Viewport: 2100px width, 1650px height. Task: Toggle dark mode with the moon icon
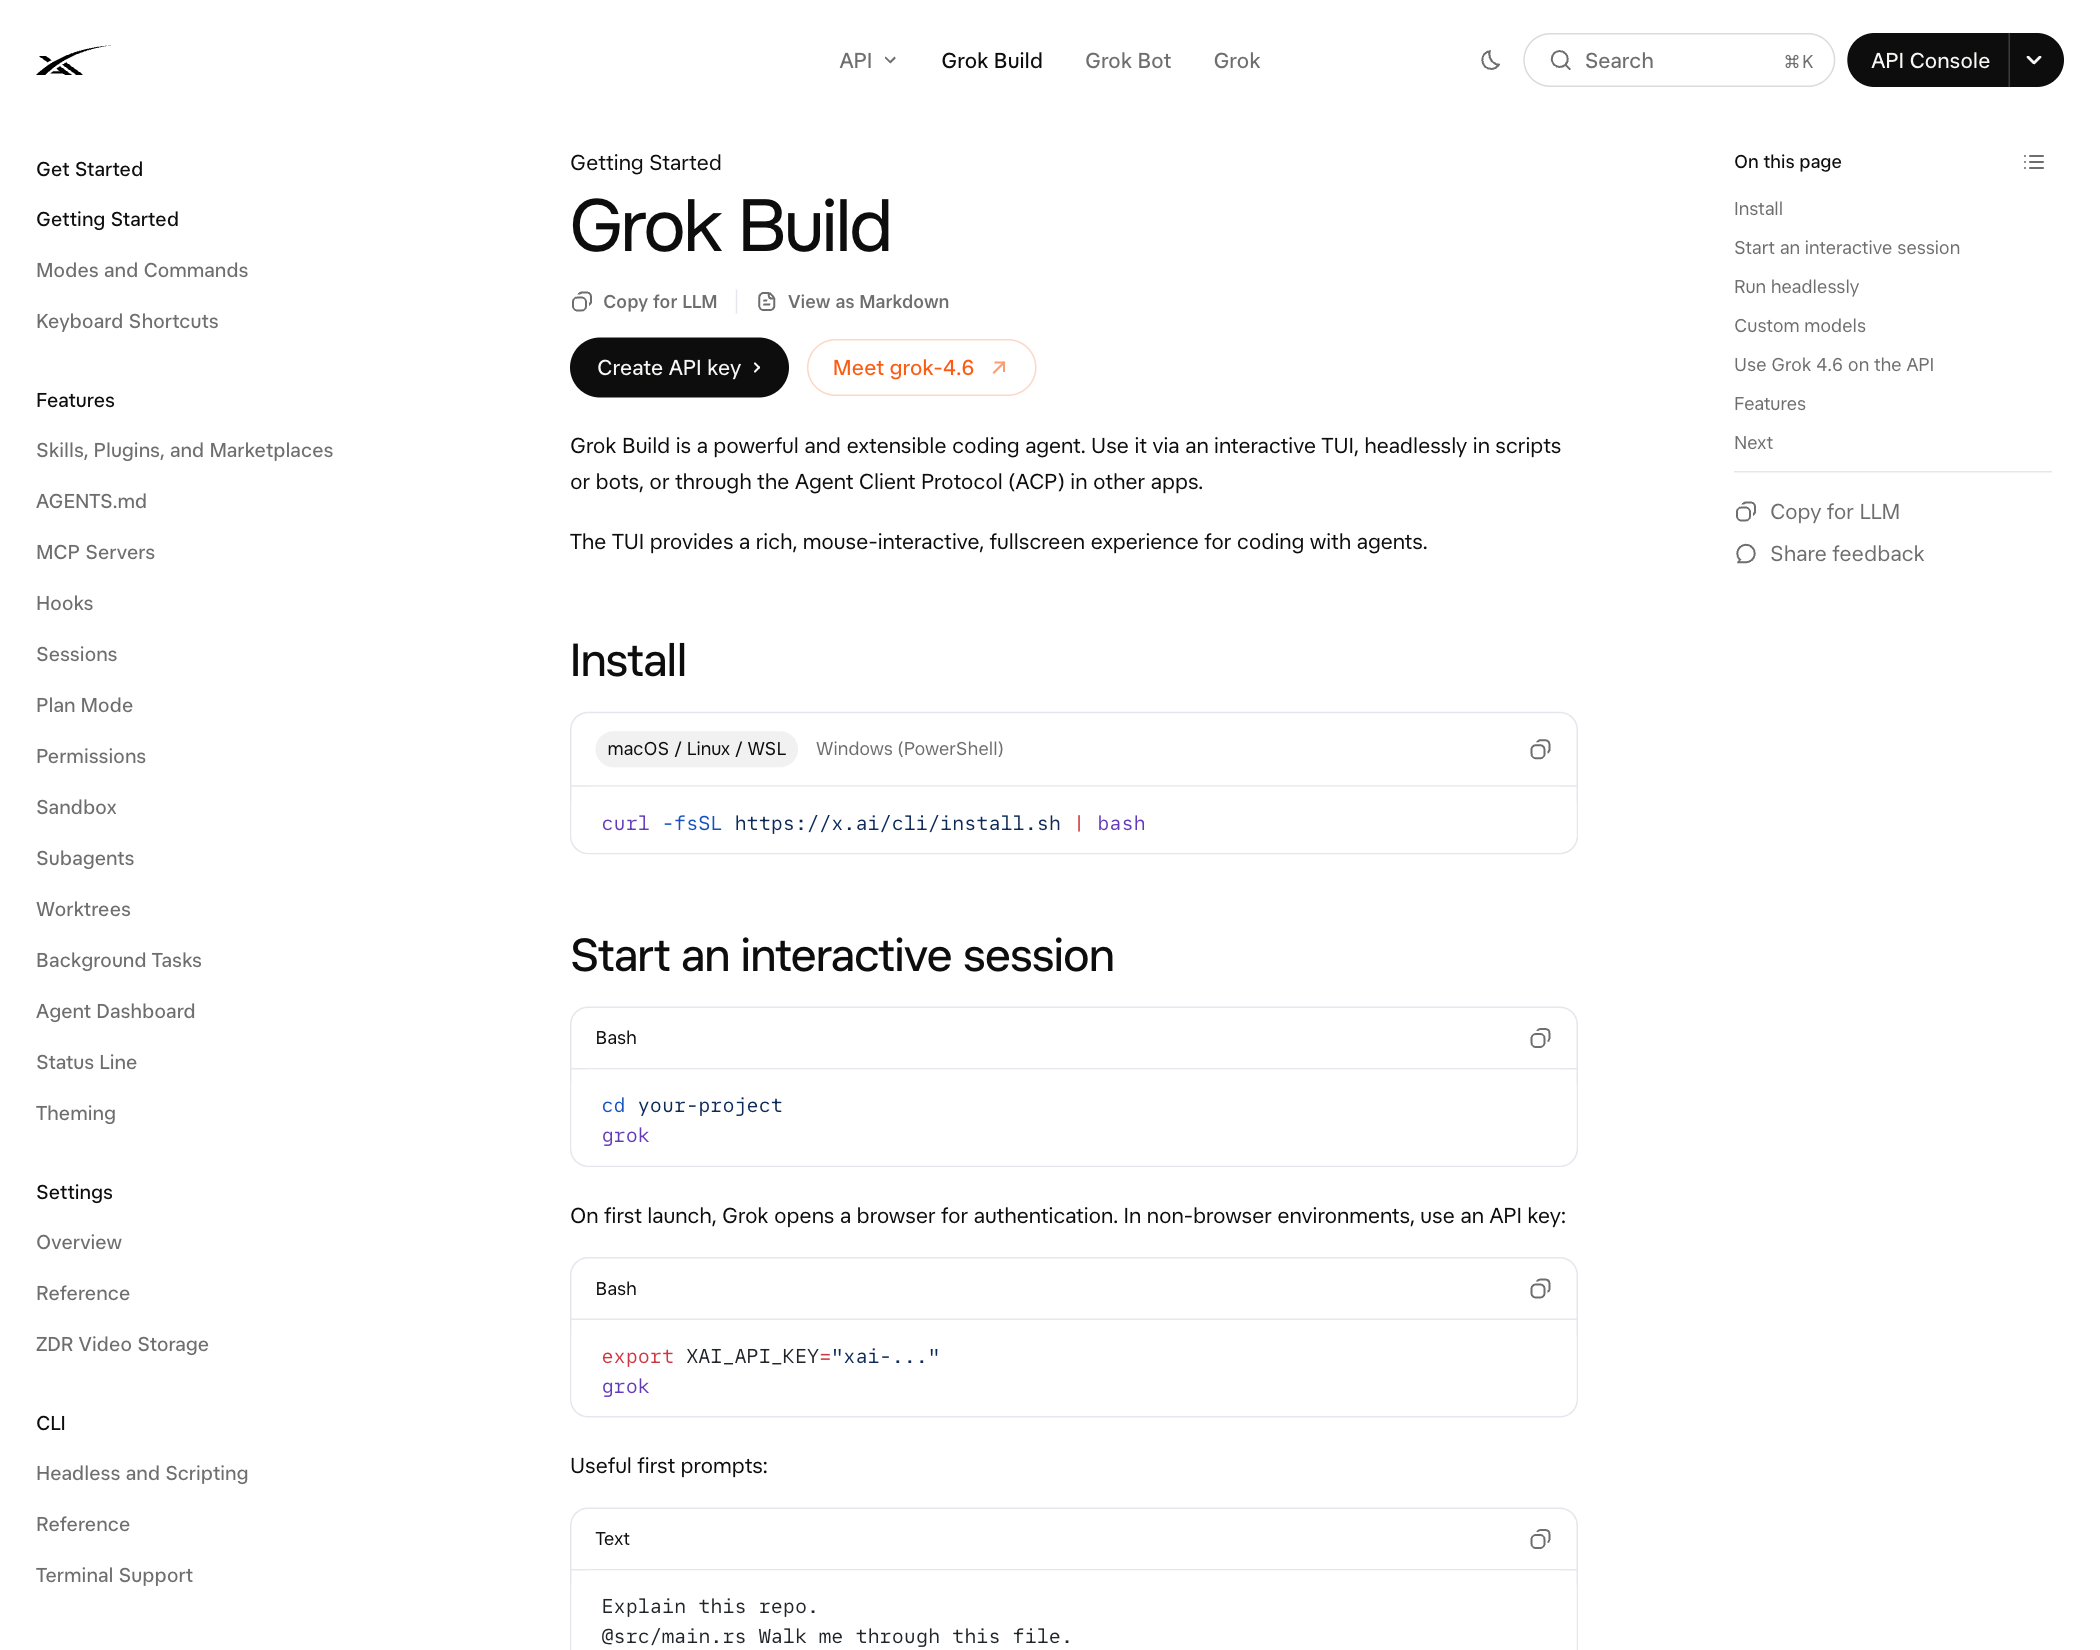(x=1490, y=61)
